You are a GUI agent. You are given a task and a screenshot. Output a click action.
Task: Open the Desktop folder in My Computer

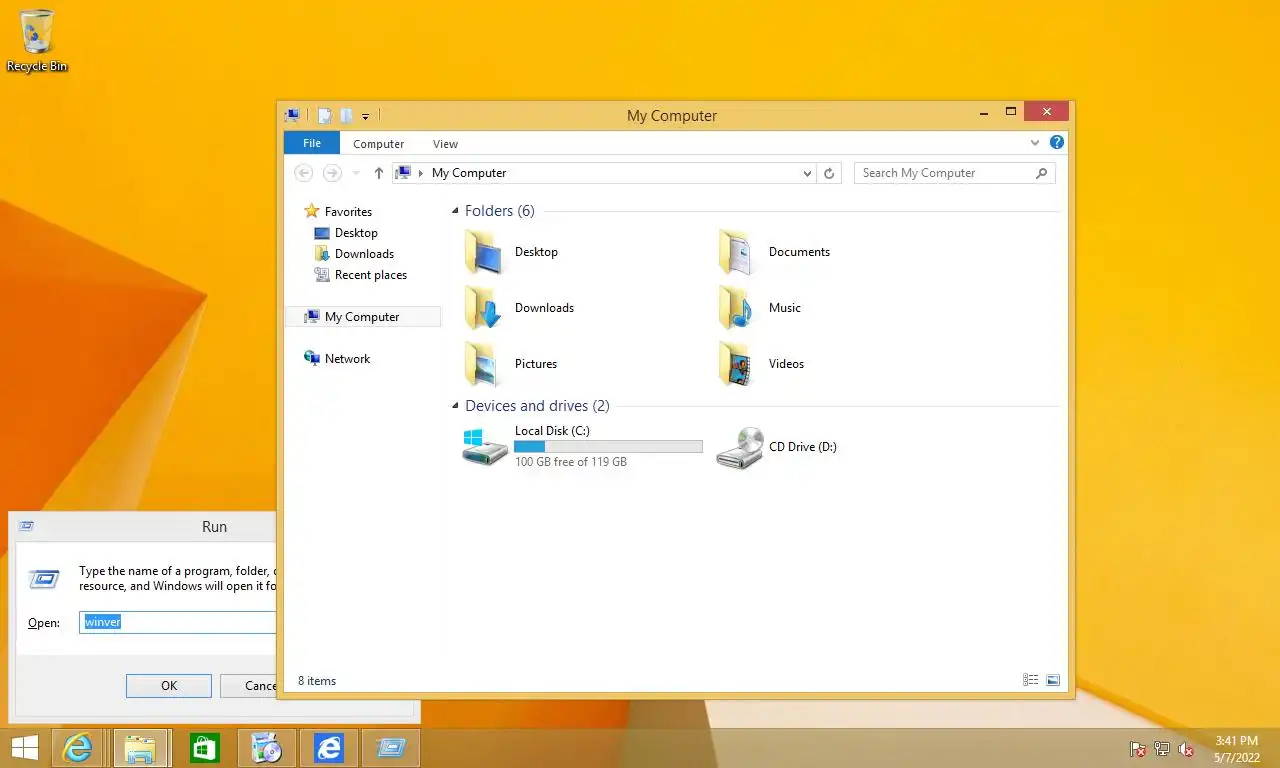pos(486,252)
